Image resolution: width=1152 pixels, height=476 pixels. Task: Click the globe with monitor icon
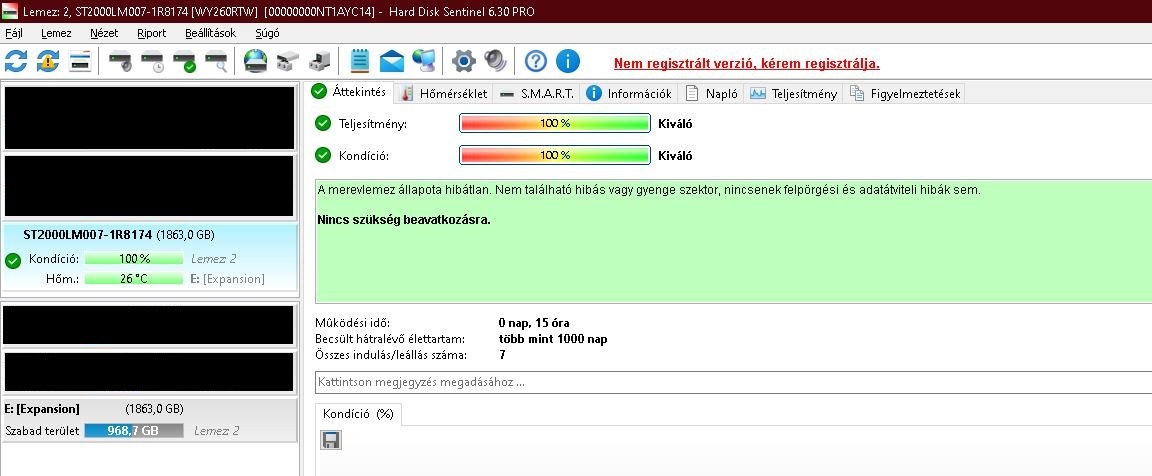[x=424, y=61]
